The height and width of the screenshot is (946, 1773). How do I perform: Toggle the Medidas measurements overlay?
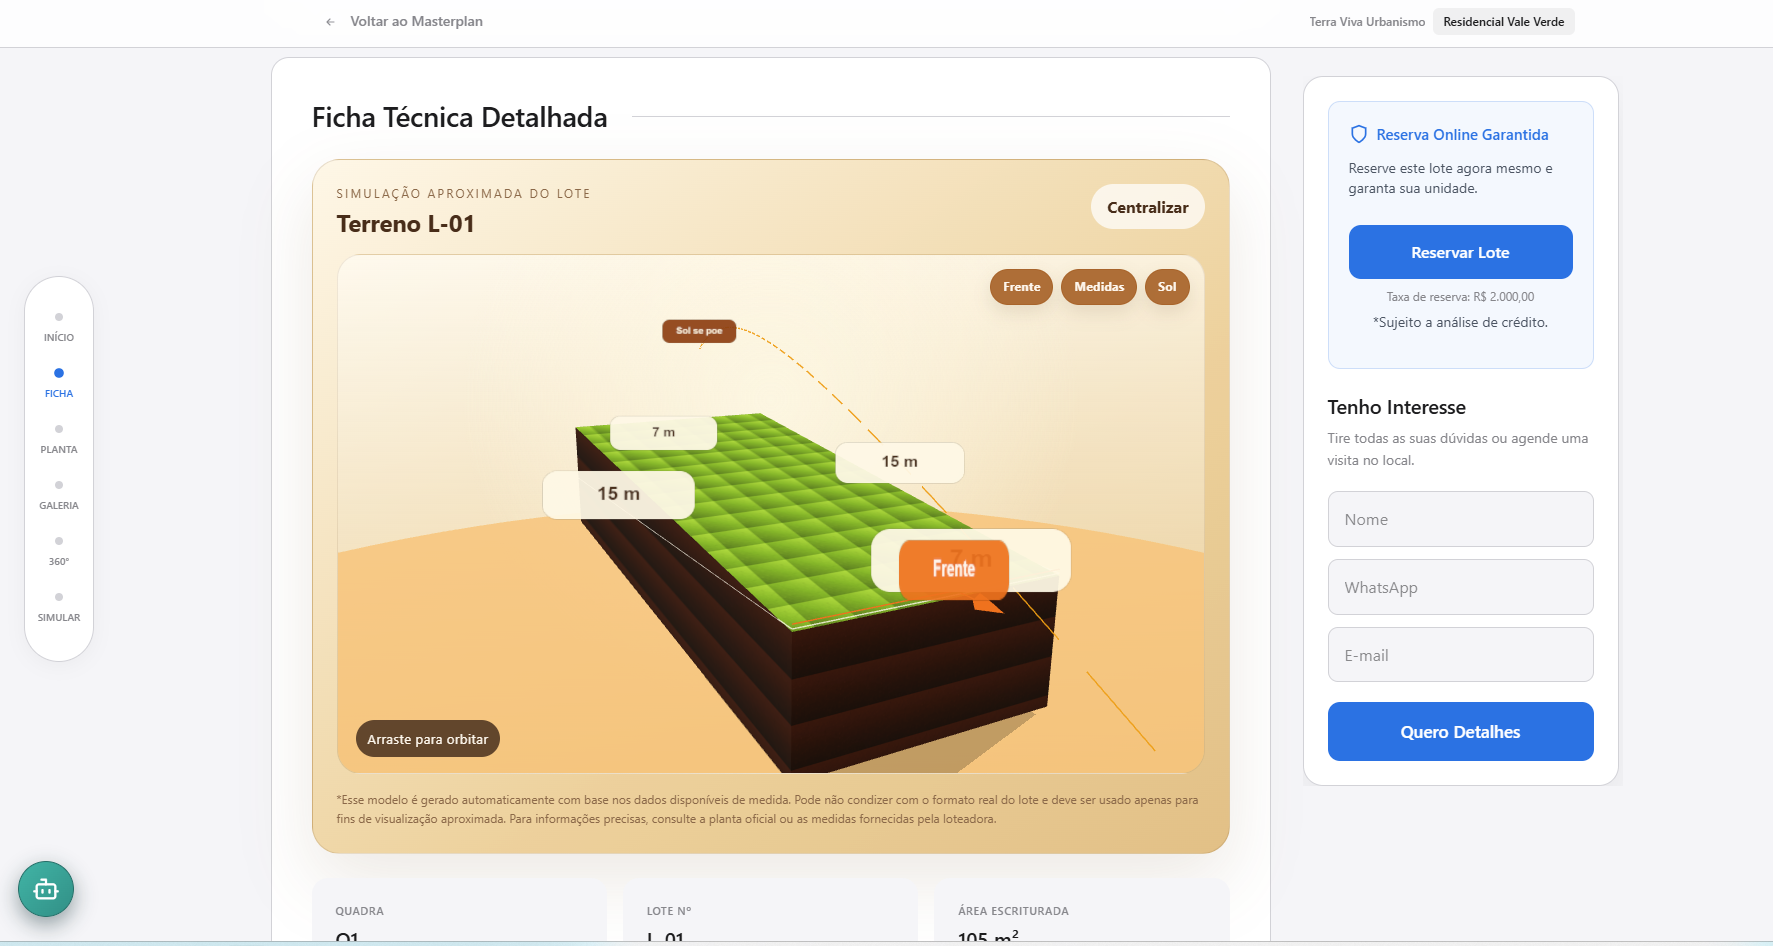(1098, 287)
